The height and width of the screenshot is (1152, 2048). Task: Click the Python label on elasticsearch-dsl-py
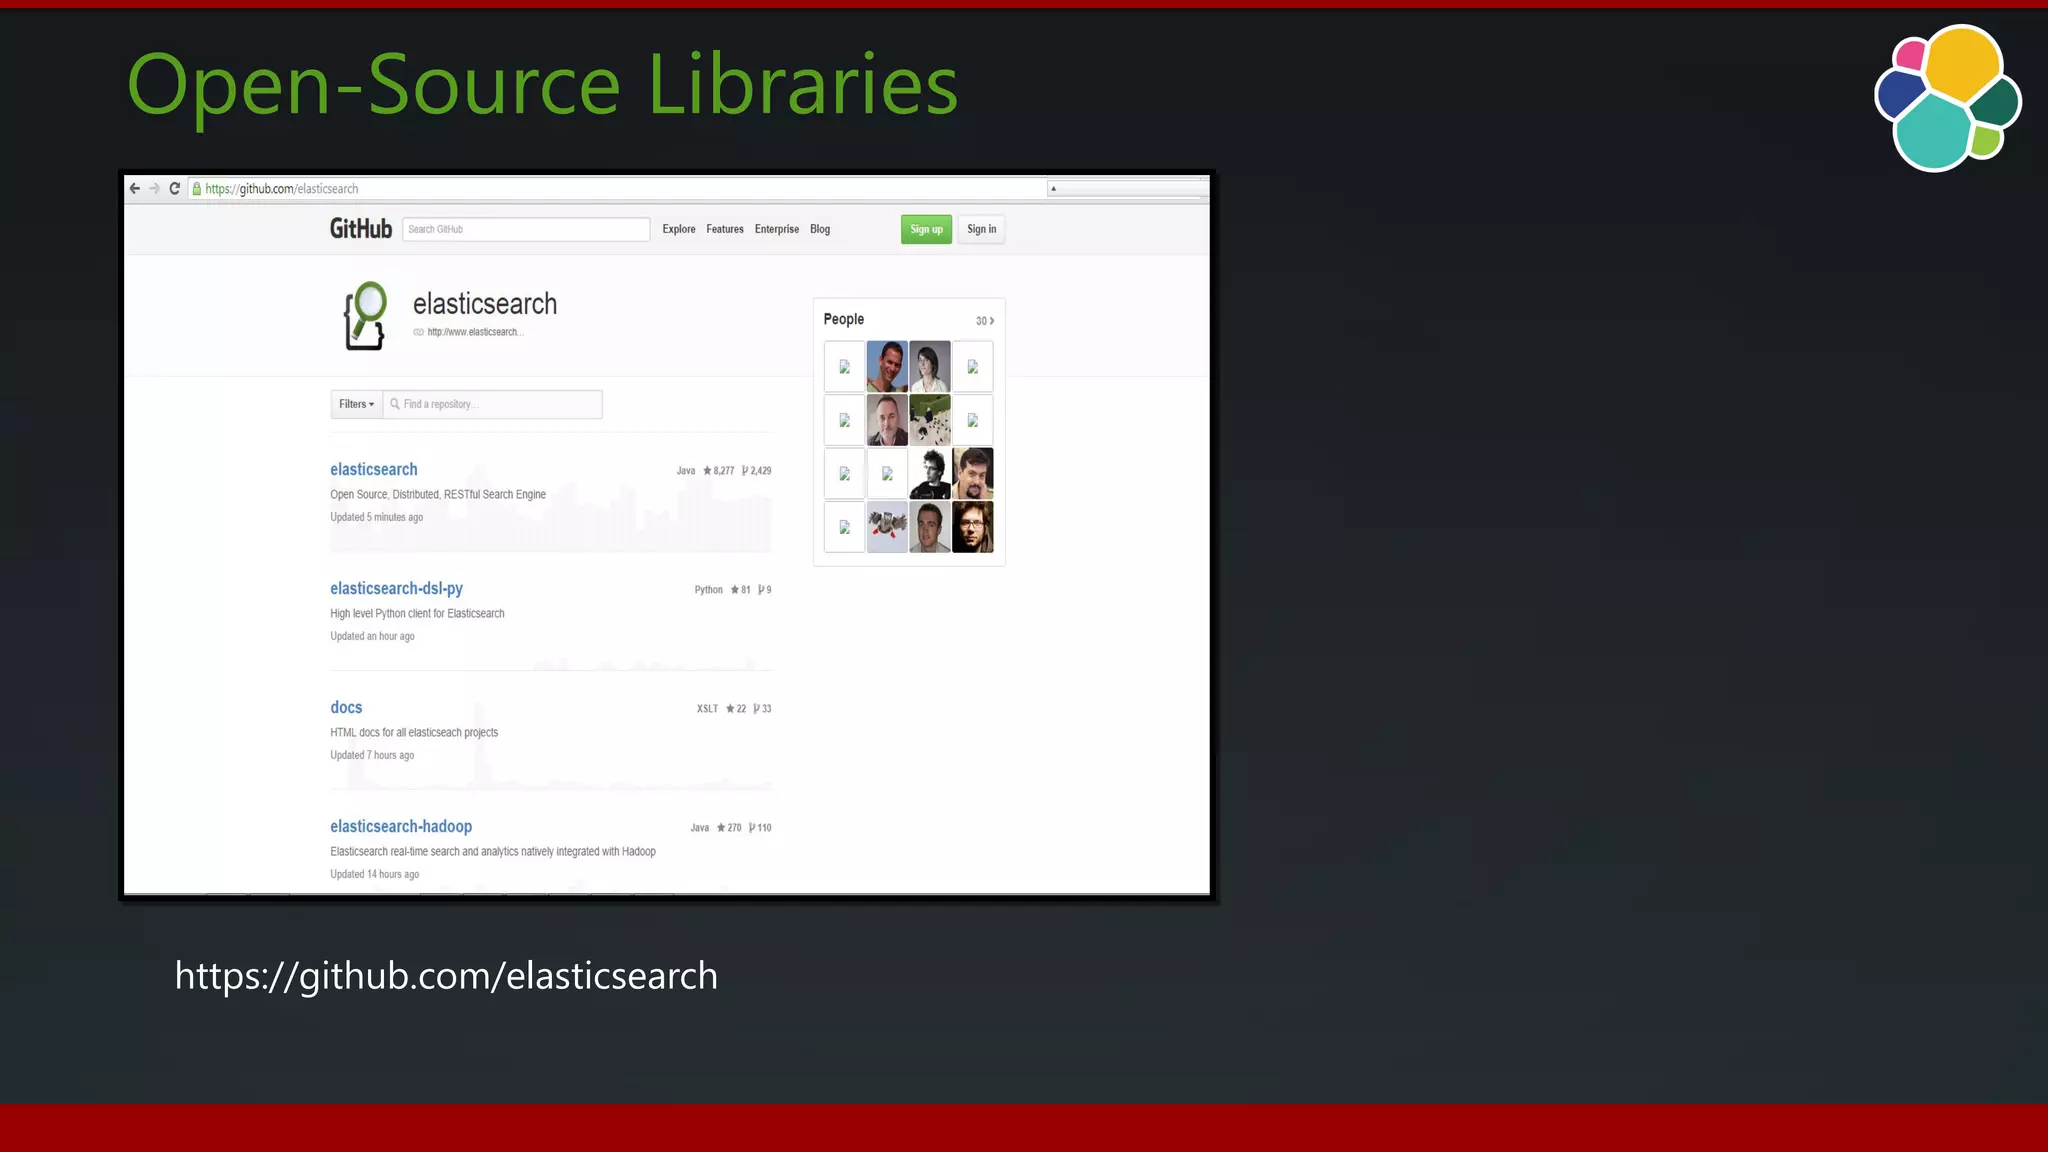click(709, 589)
